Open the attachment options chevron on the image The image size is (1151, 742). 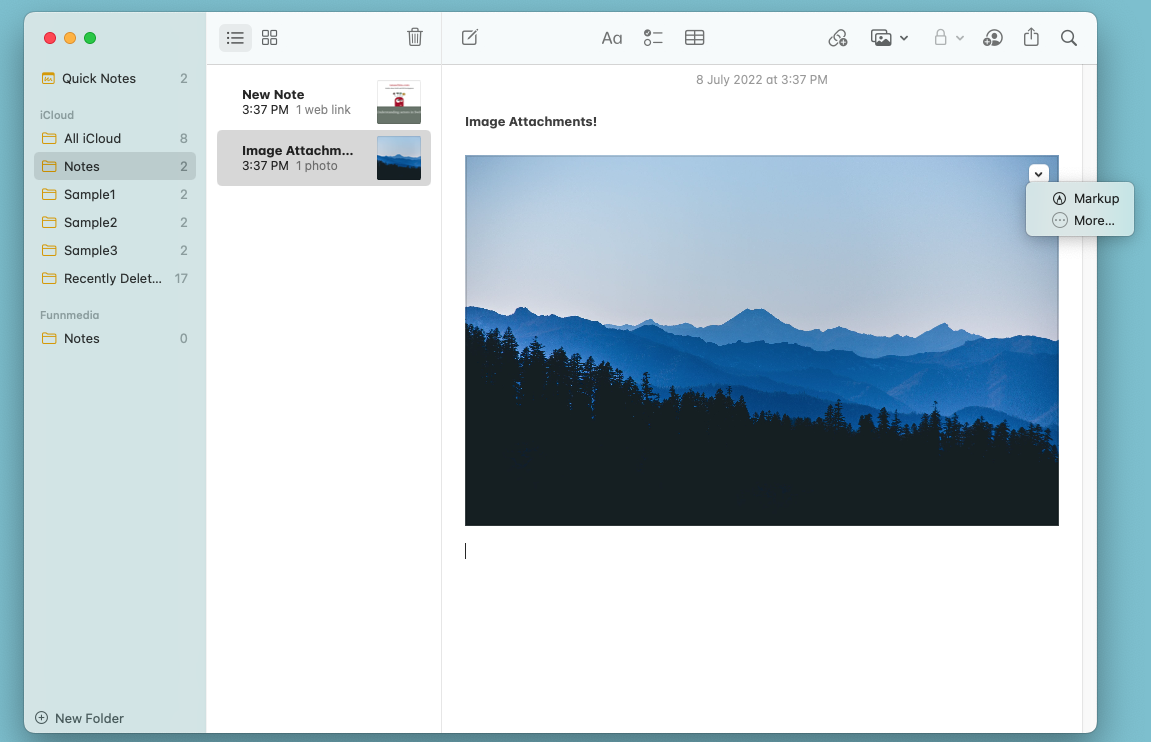click(1038, 173)
